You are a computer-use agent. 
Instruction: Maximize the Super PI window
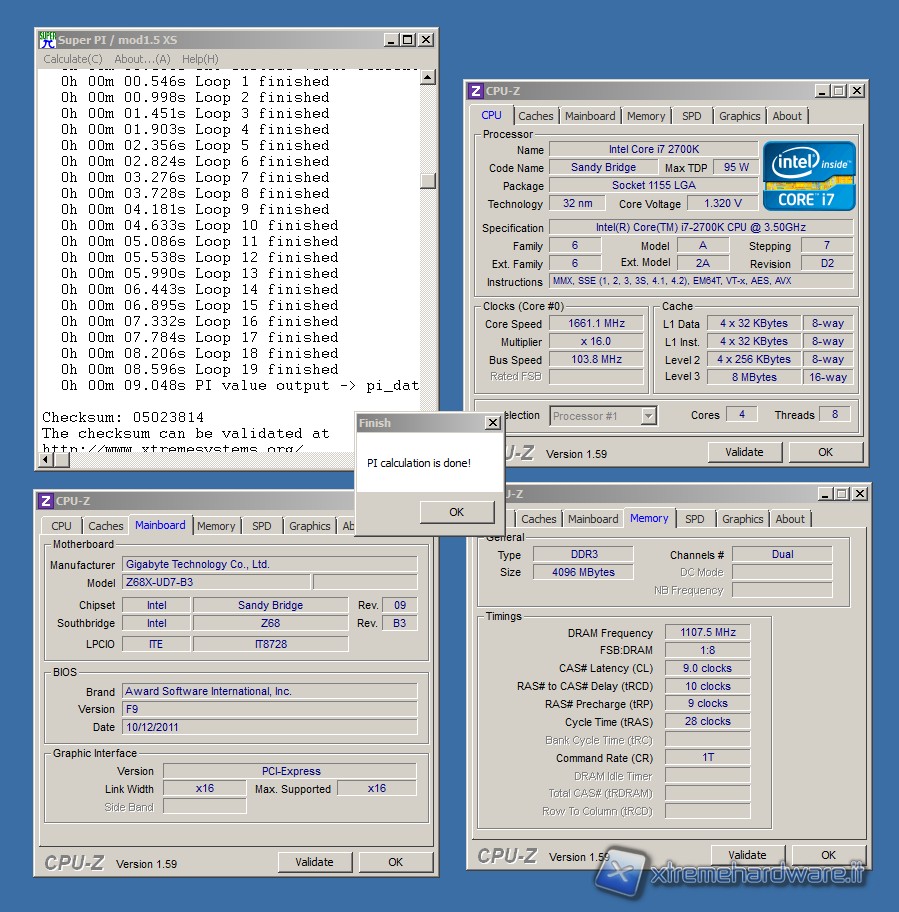pos(408,40)
